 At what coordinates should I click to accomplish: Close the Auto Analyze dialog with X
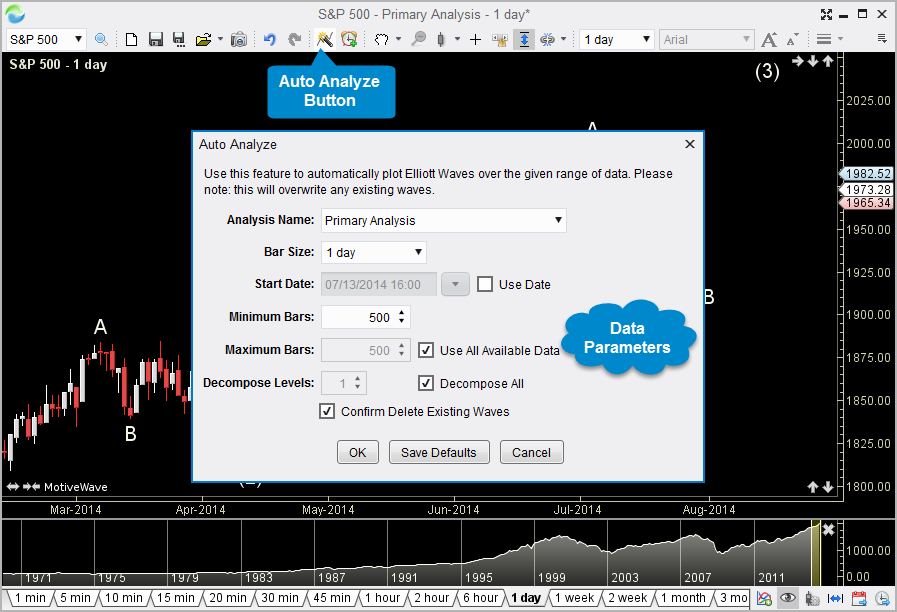click(690, 144)
